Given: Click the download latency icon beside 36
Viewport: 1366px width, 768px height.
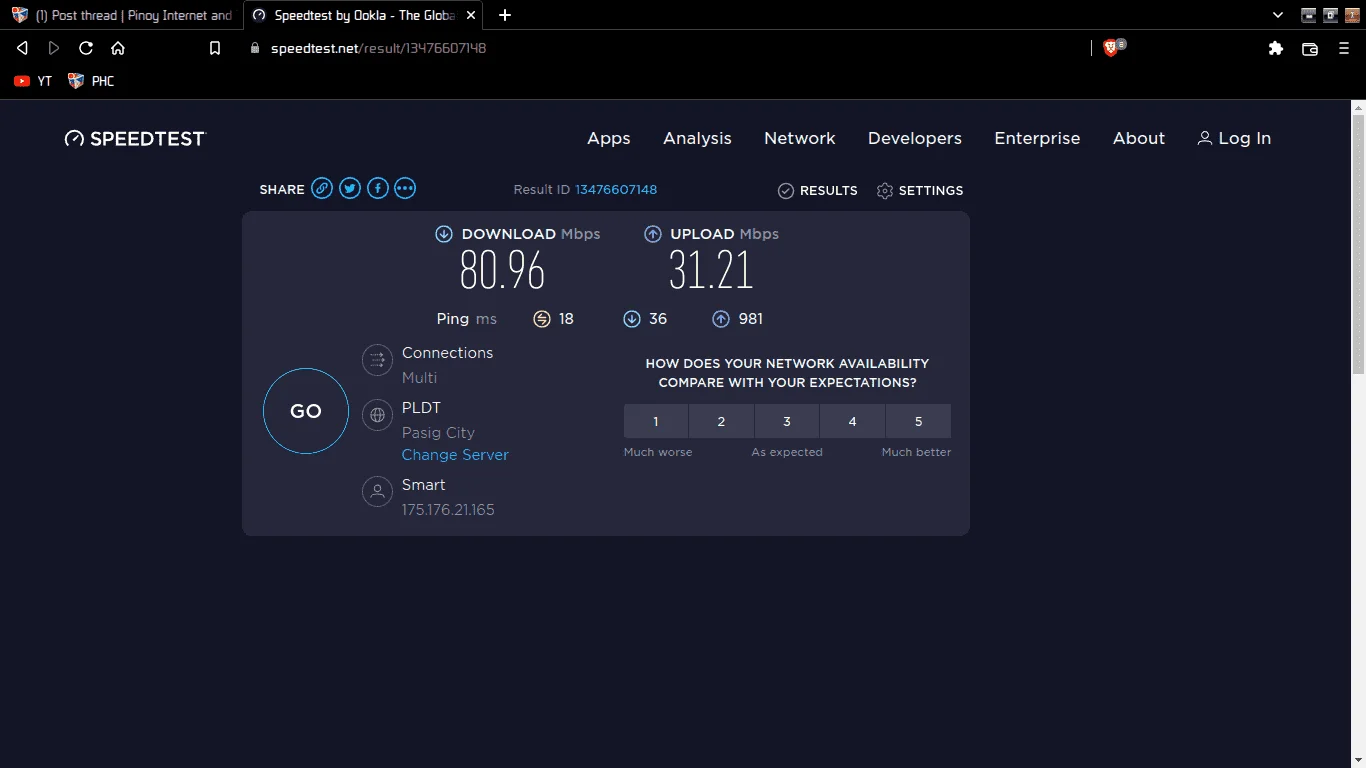Looking at the screenshot, I should (x=632, y=319).
